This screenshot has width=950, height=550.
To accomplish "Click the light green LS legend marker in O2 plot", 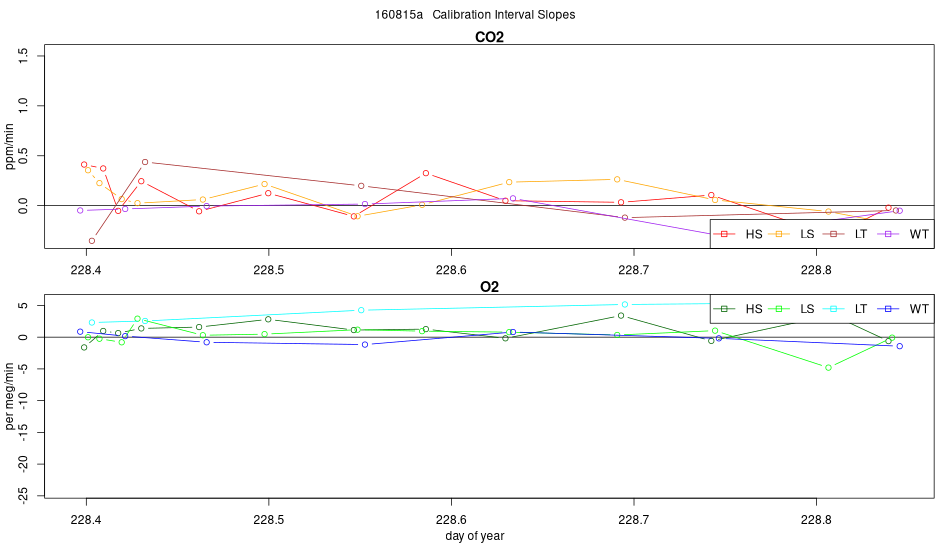I will (x=779, y=309).
